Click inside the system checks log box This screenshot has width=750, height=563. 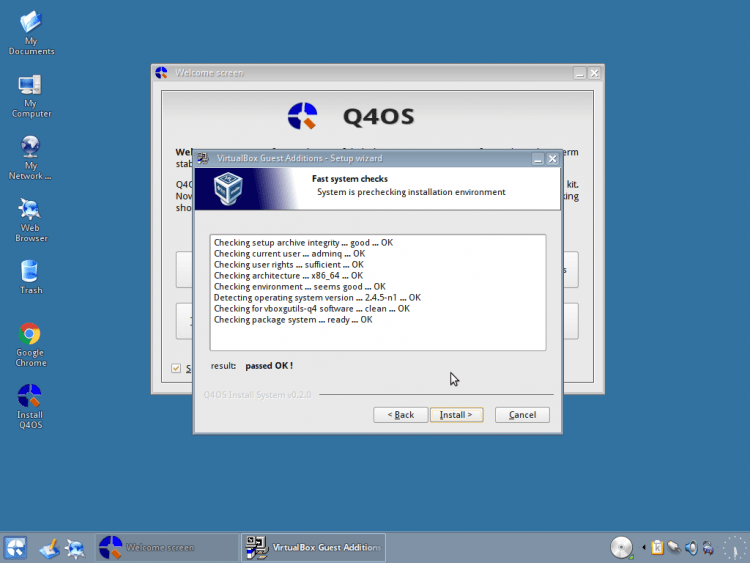(378, 292)
